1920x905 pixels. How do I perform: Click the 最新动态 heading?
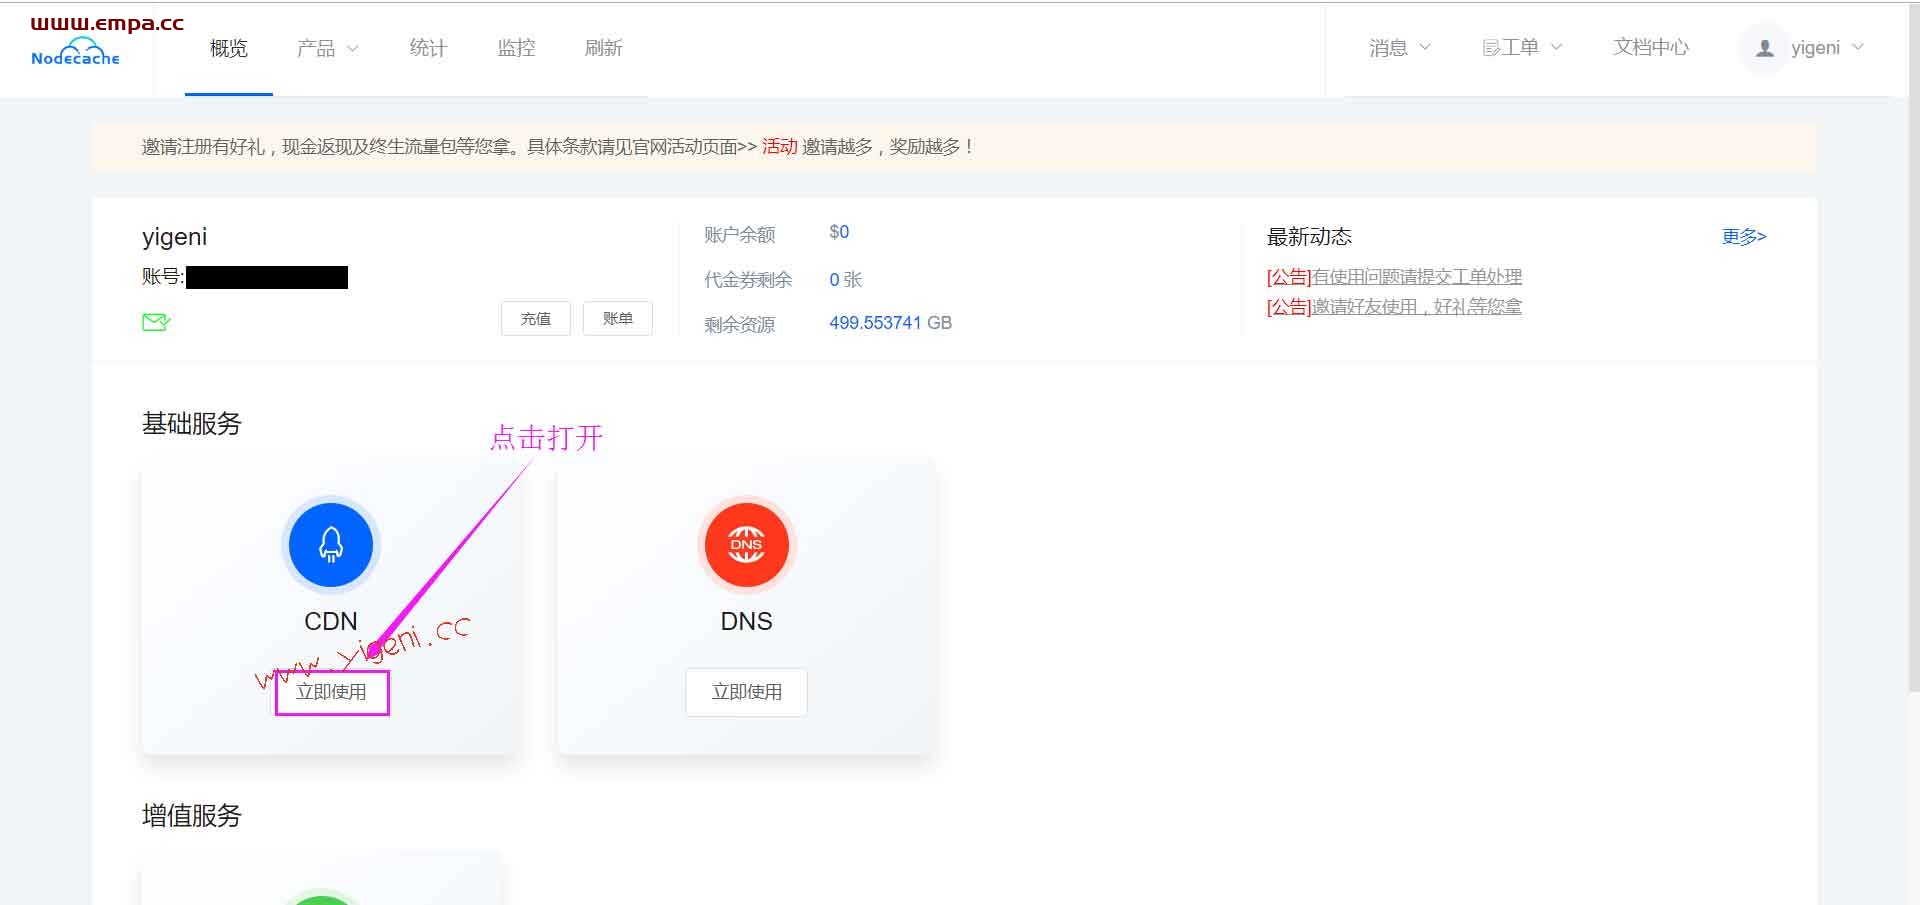click(x=1309, y=237)
